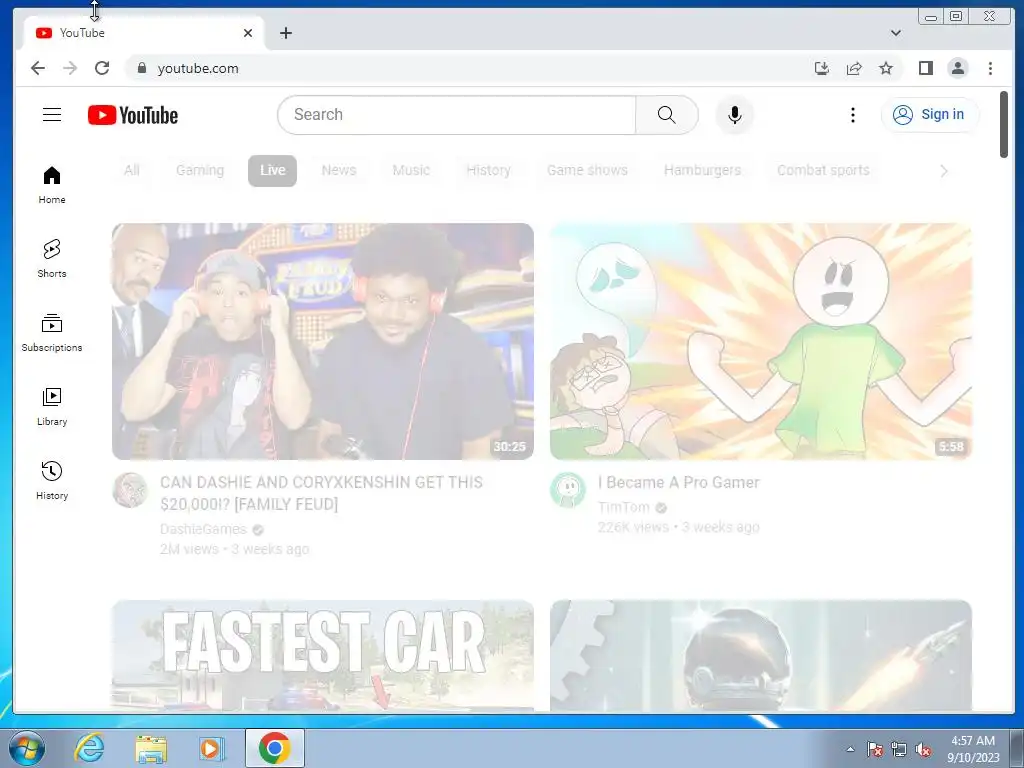Screen dimensions: 1024x768
Task: Click the browser Forward arrow
Action: click(x=70, y=68)
